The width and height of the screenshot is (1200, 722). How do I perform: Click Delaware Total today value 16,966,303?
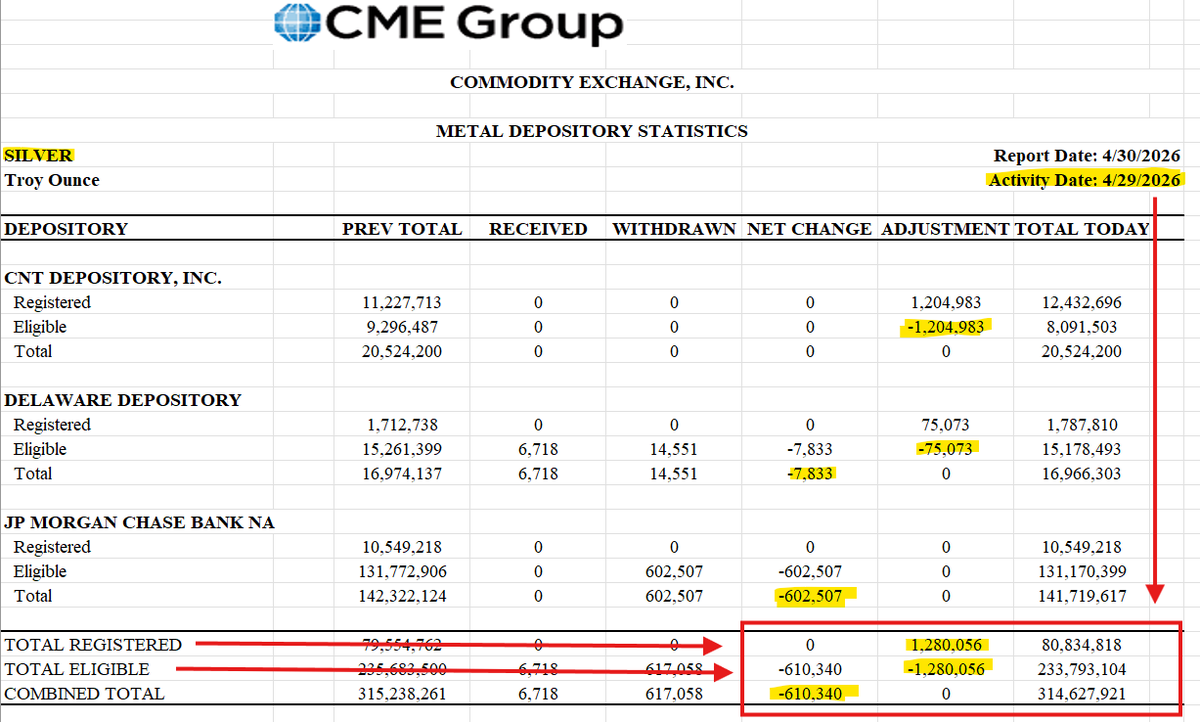tap(1081, 473)
